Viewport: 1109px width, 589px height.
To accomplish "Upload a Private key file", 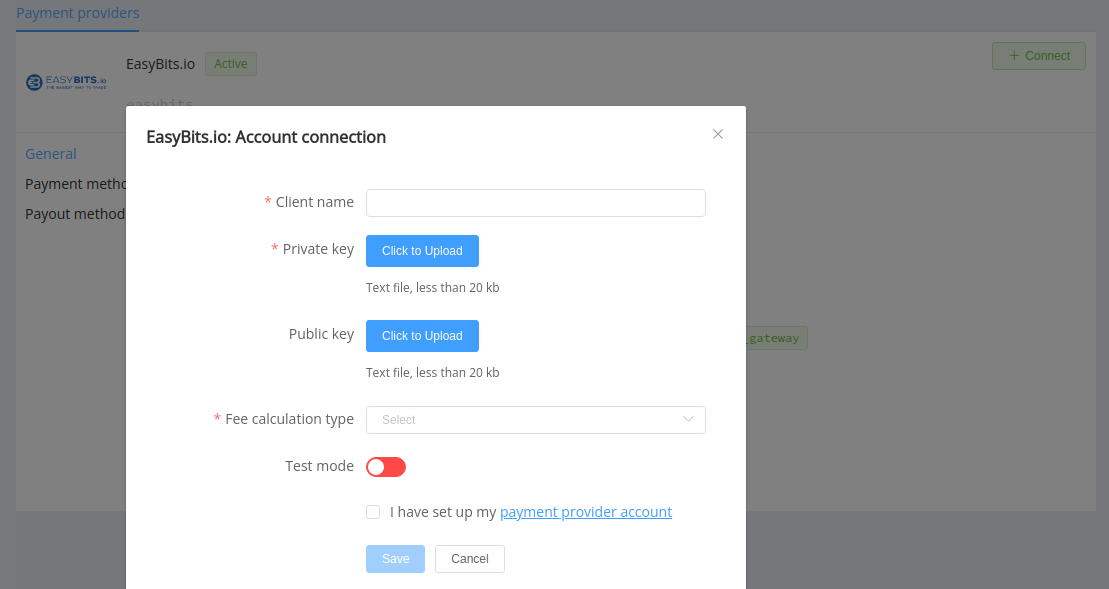I will click(422, 251).
